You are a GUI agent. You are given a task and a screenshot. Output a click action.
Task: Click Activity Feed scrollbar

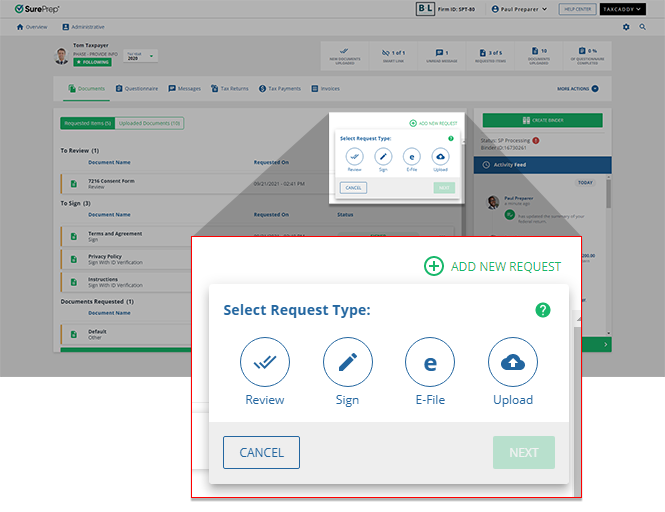609,193
